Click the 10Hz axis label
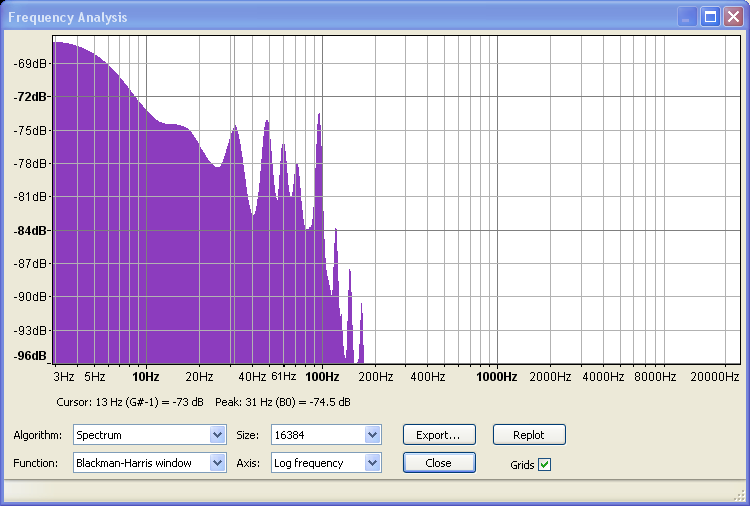The image size is (750, 506). tap(145, 377)
